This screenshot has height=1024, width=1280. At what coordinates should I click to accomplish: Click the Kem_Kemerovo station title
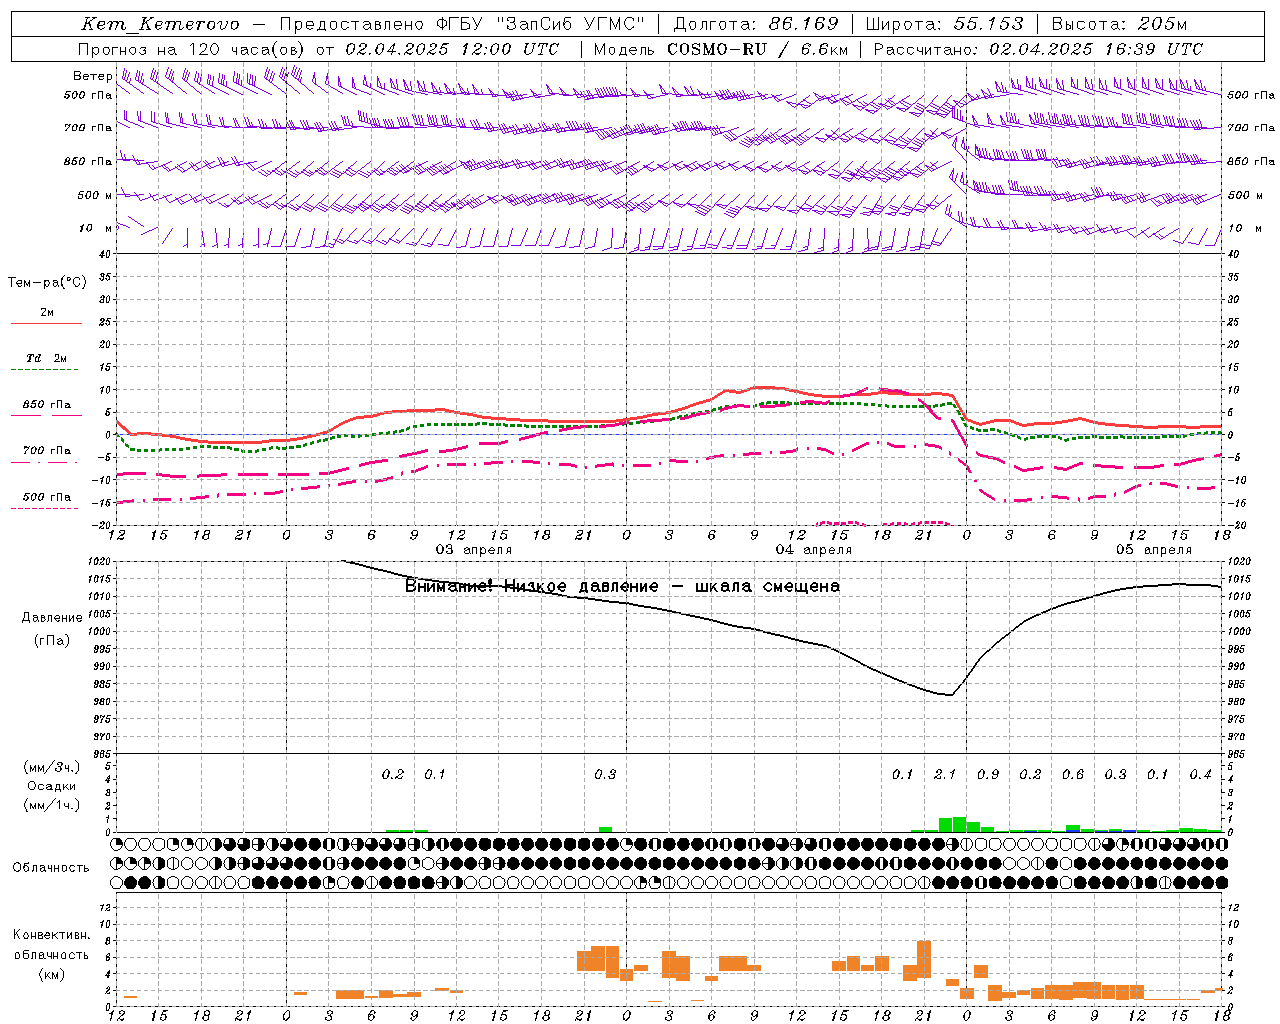(161, 24)
